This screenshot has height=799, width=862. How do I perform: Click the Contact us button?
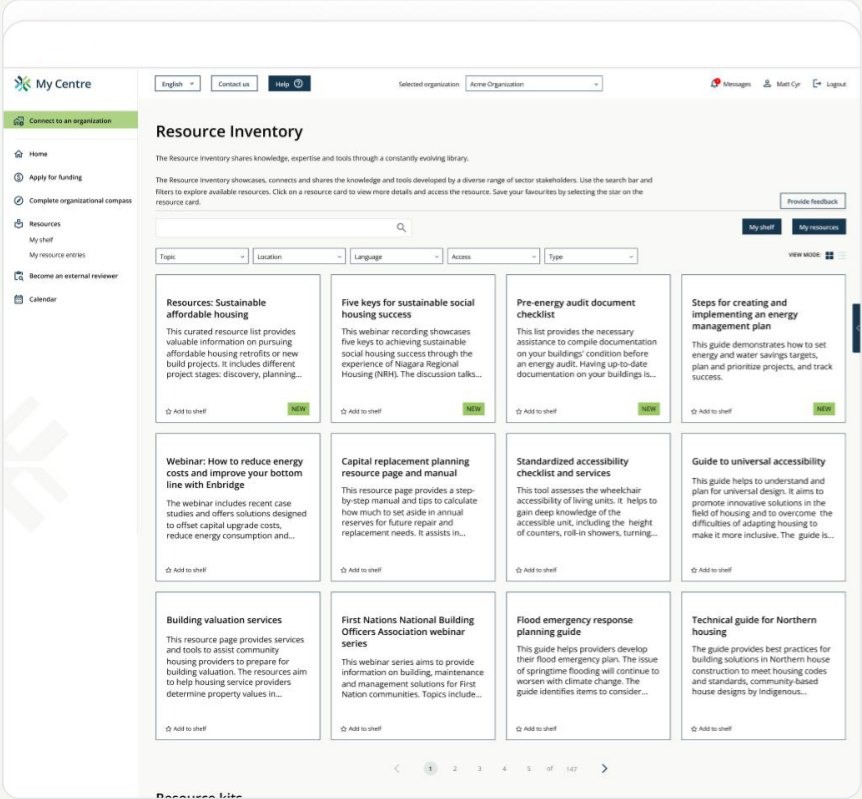pyautogui.click(x=234, y=84)
